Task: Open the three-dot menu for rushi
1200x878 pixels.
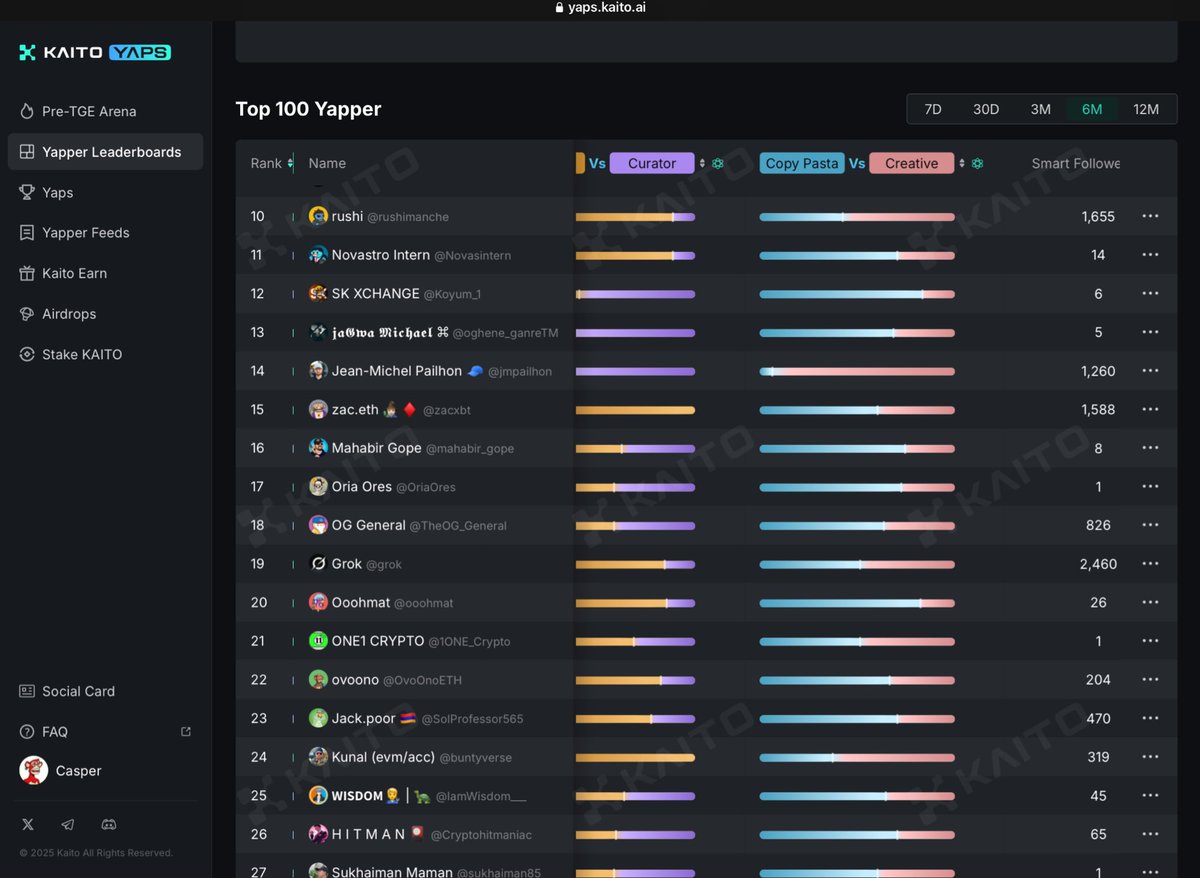Action: click(x=1150, y=216)
